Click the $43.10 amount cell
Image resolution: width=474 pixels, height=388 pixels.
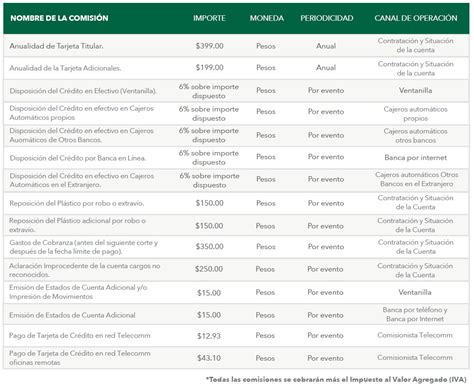209,358
